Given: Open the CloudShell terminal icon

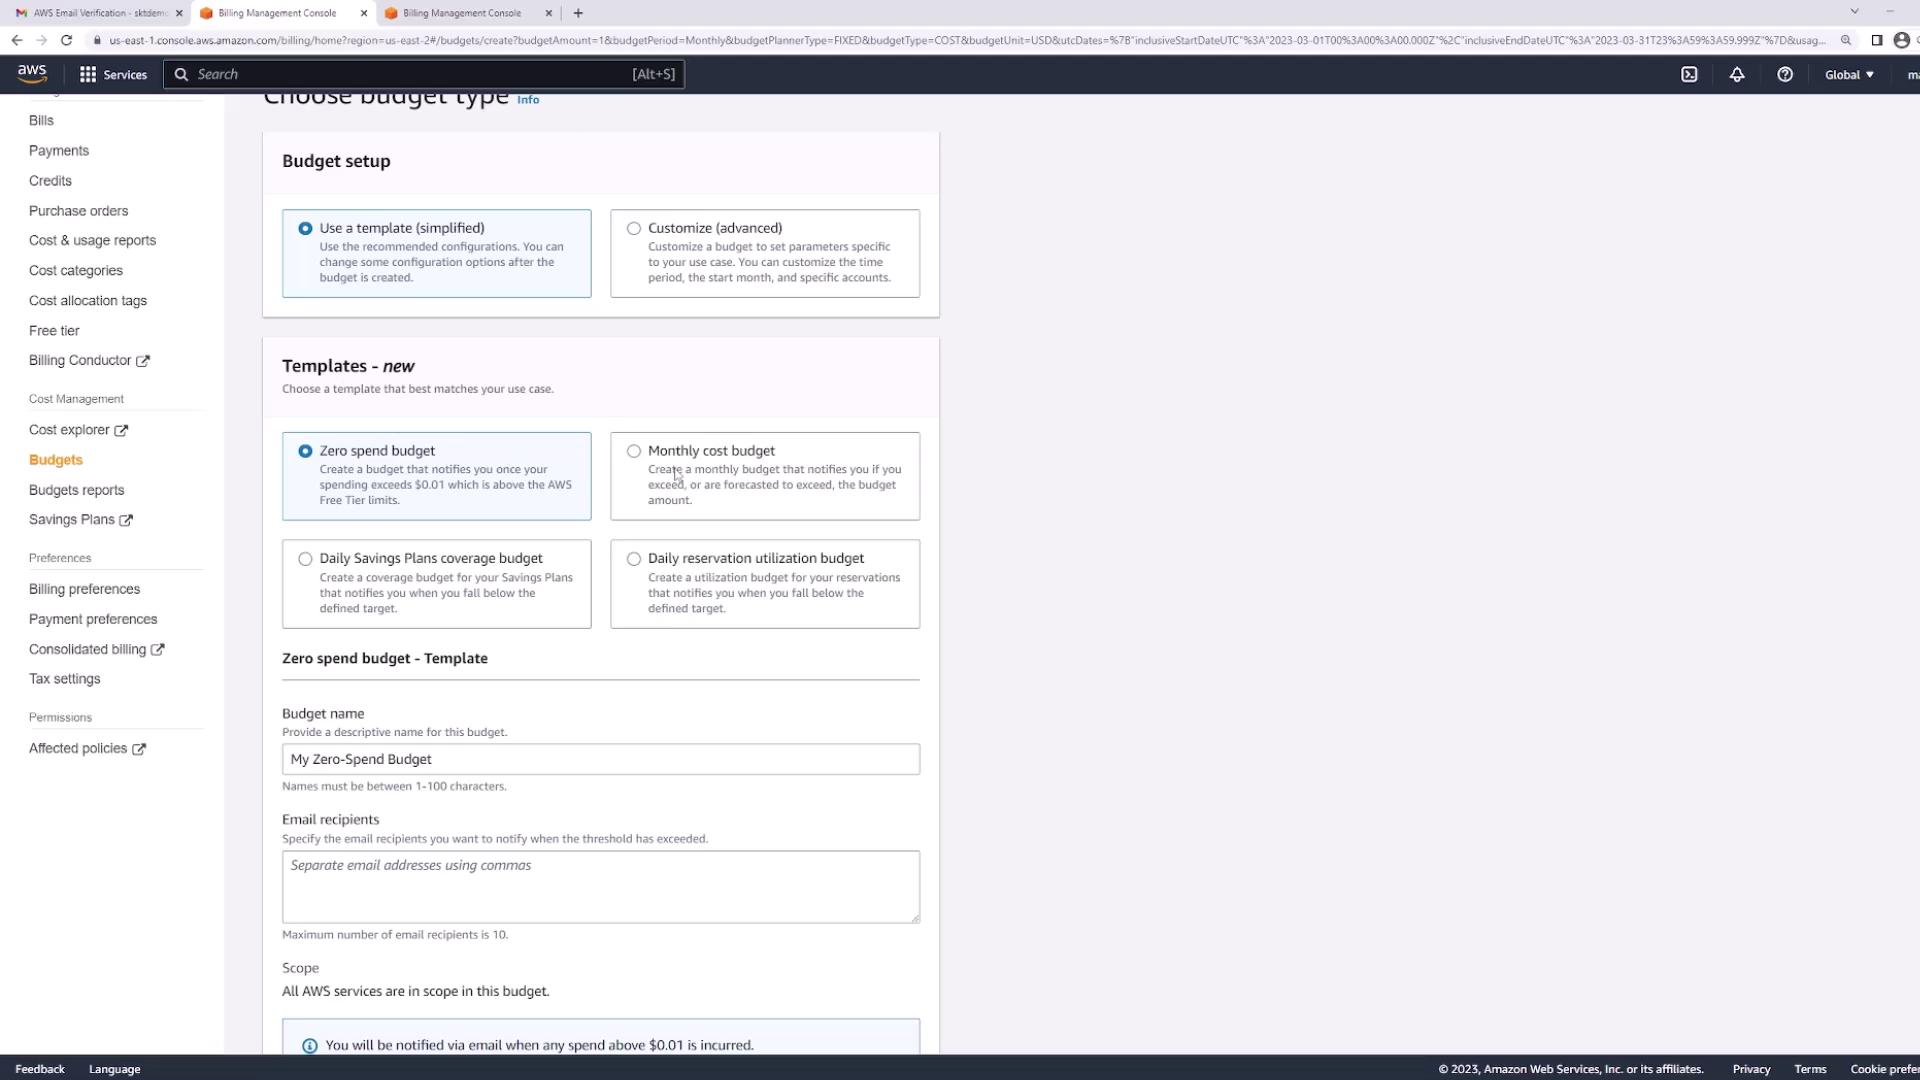Looking at the screenshot, I should (x=1689, y=74).
